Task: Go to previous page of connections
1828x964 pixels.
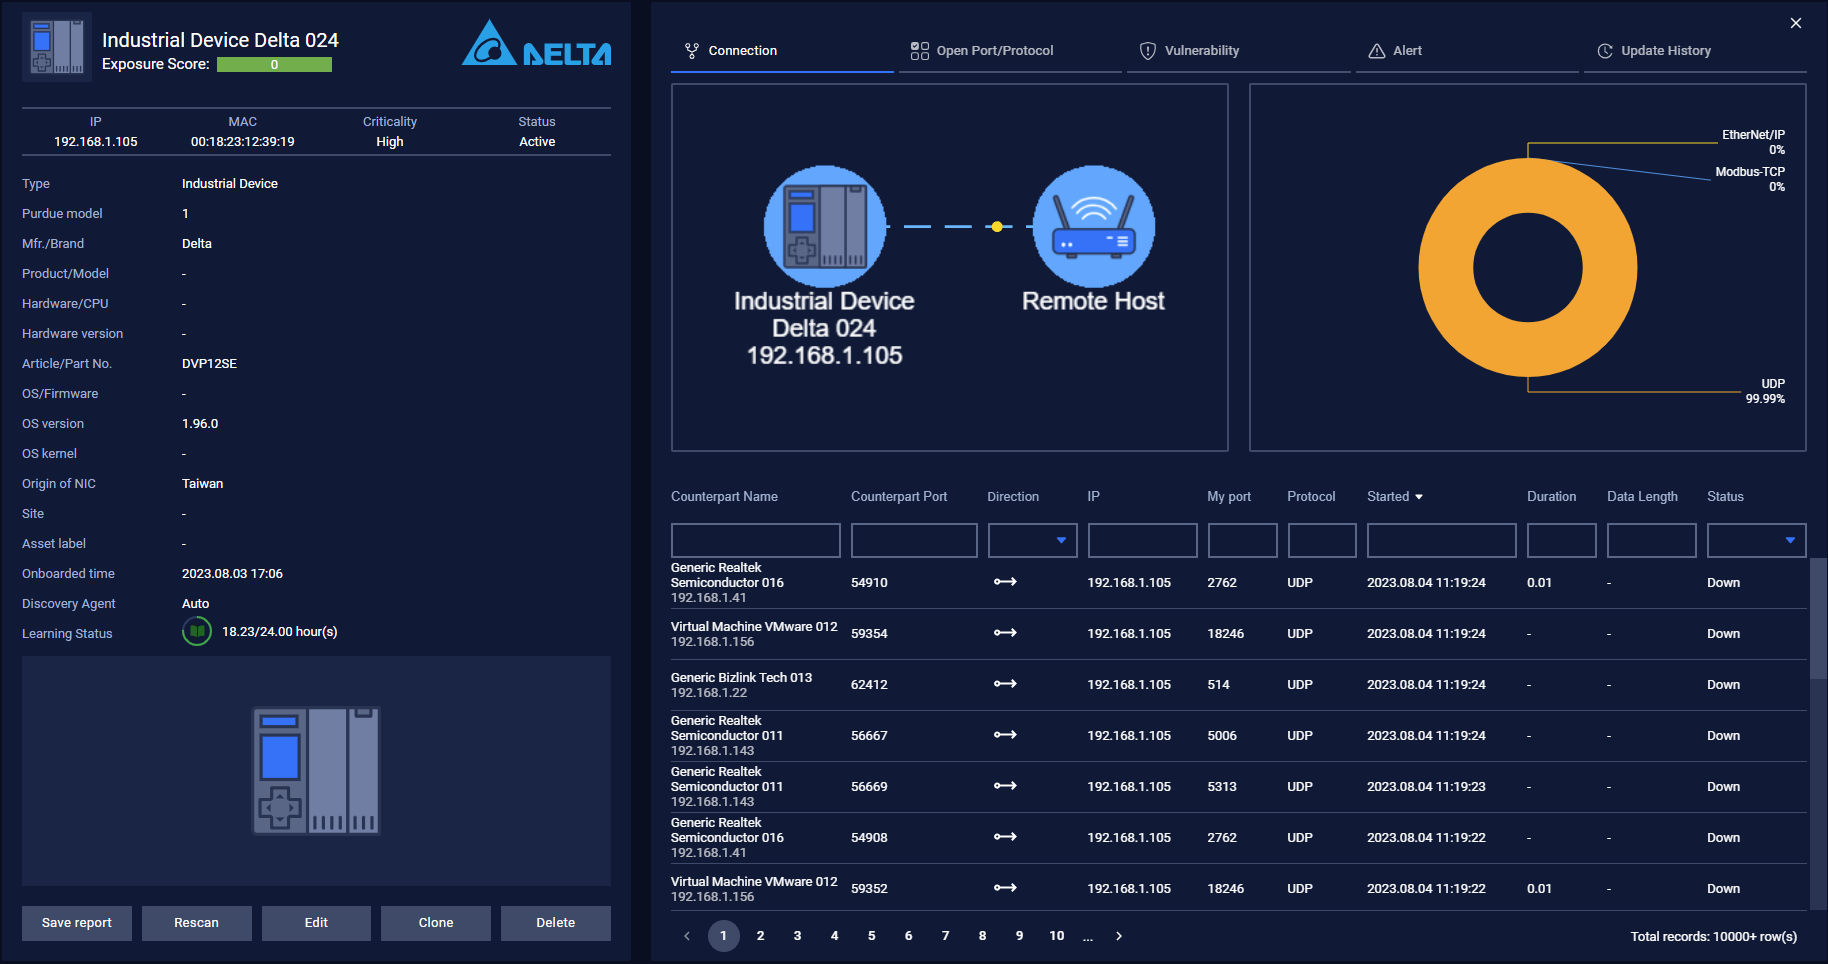Action: [x=687, y=936]
